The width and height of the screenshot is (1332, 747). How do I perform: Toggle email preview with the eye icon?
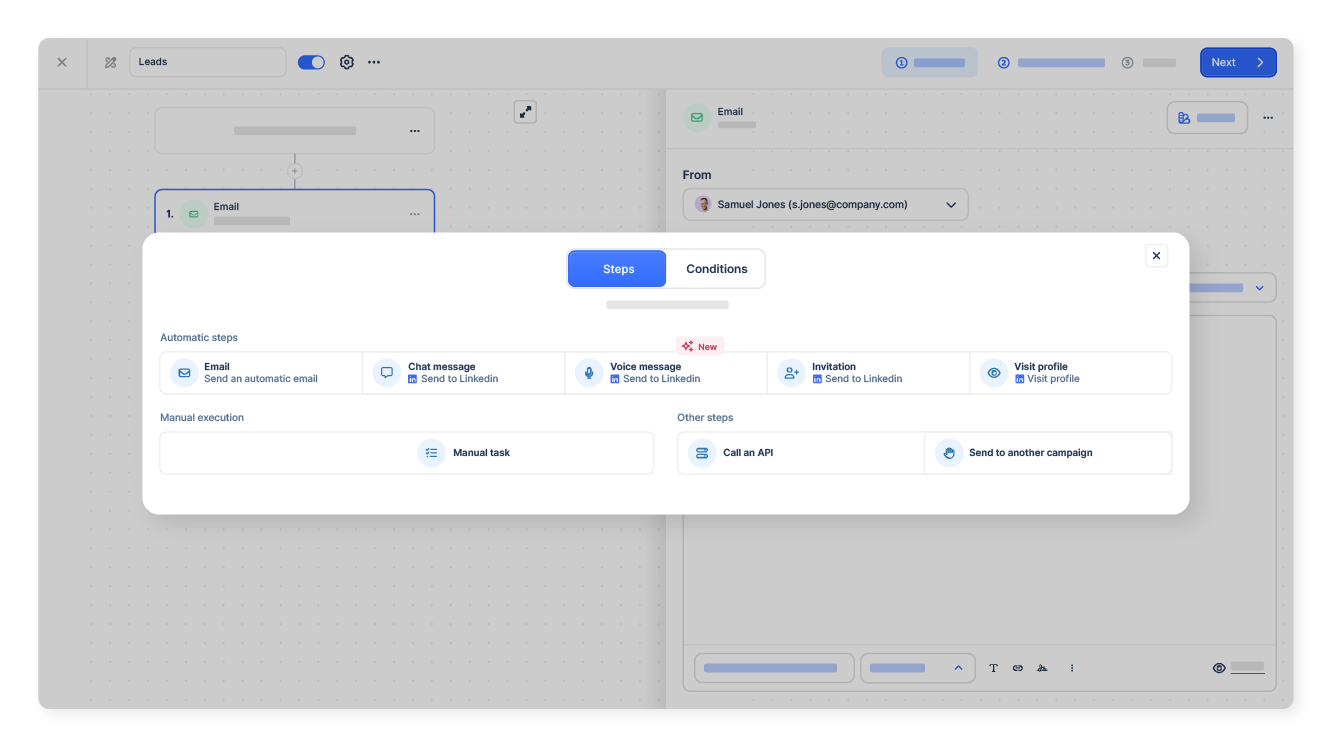coord(1218,668)
